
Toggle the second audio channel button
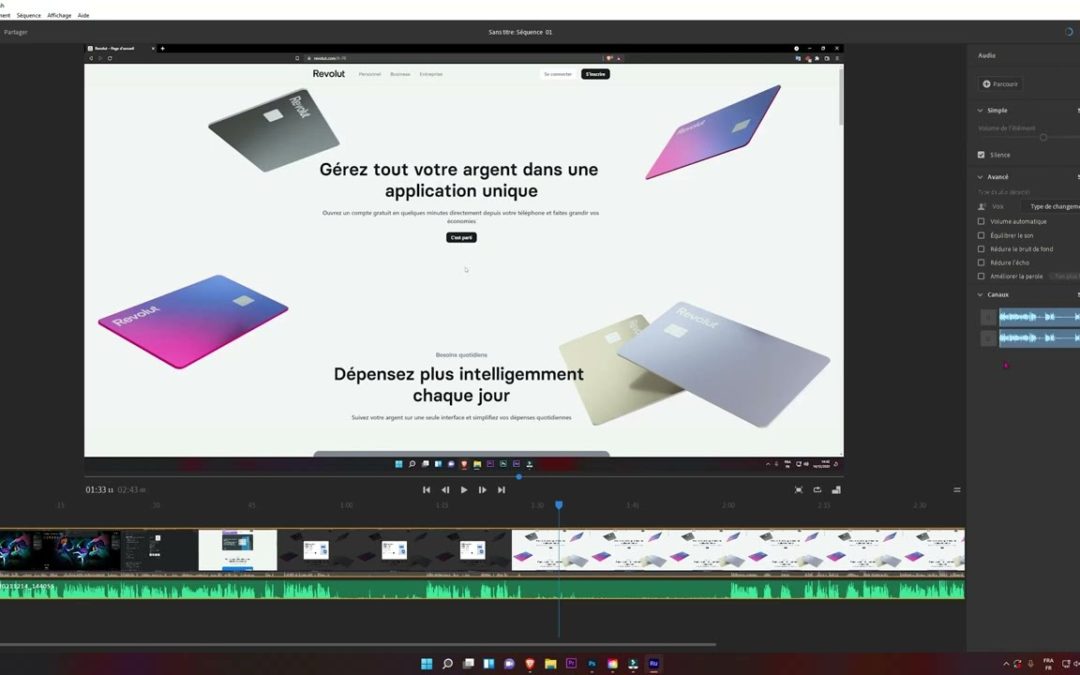click(x=988, y=338)
